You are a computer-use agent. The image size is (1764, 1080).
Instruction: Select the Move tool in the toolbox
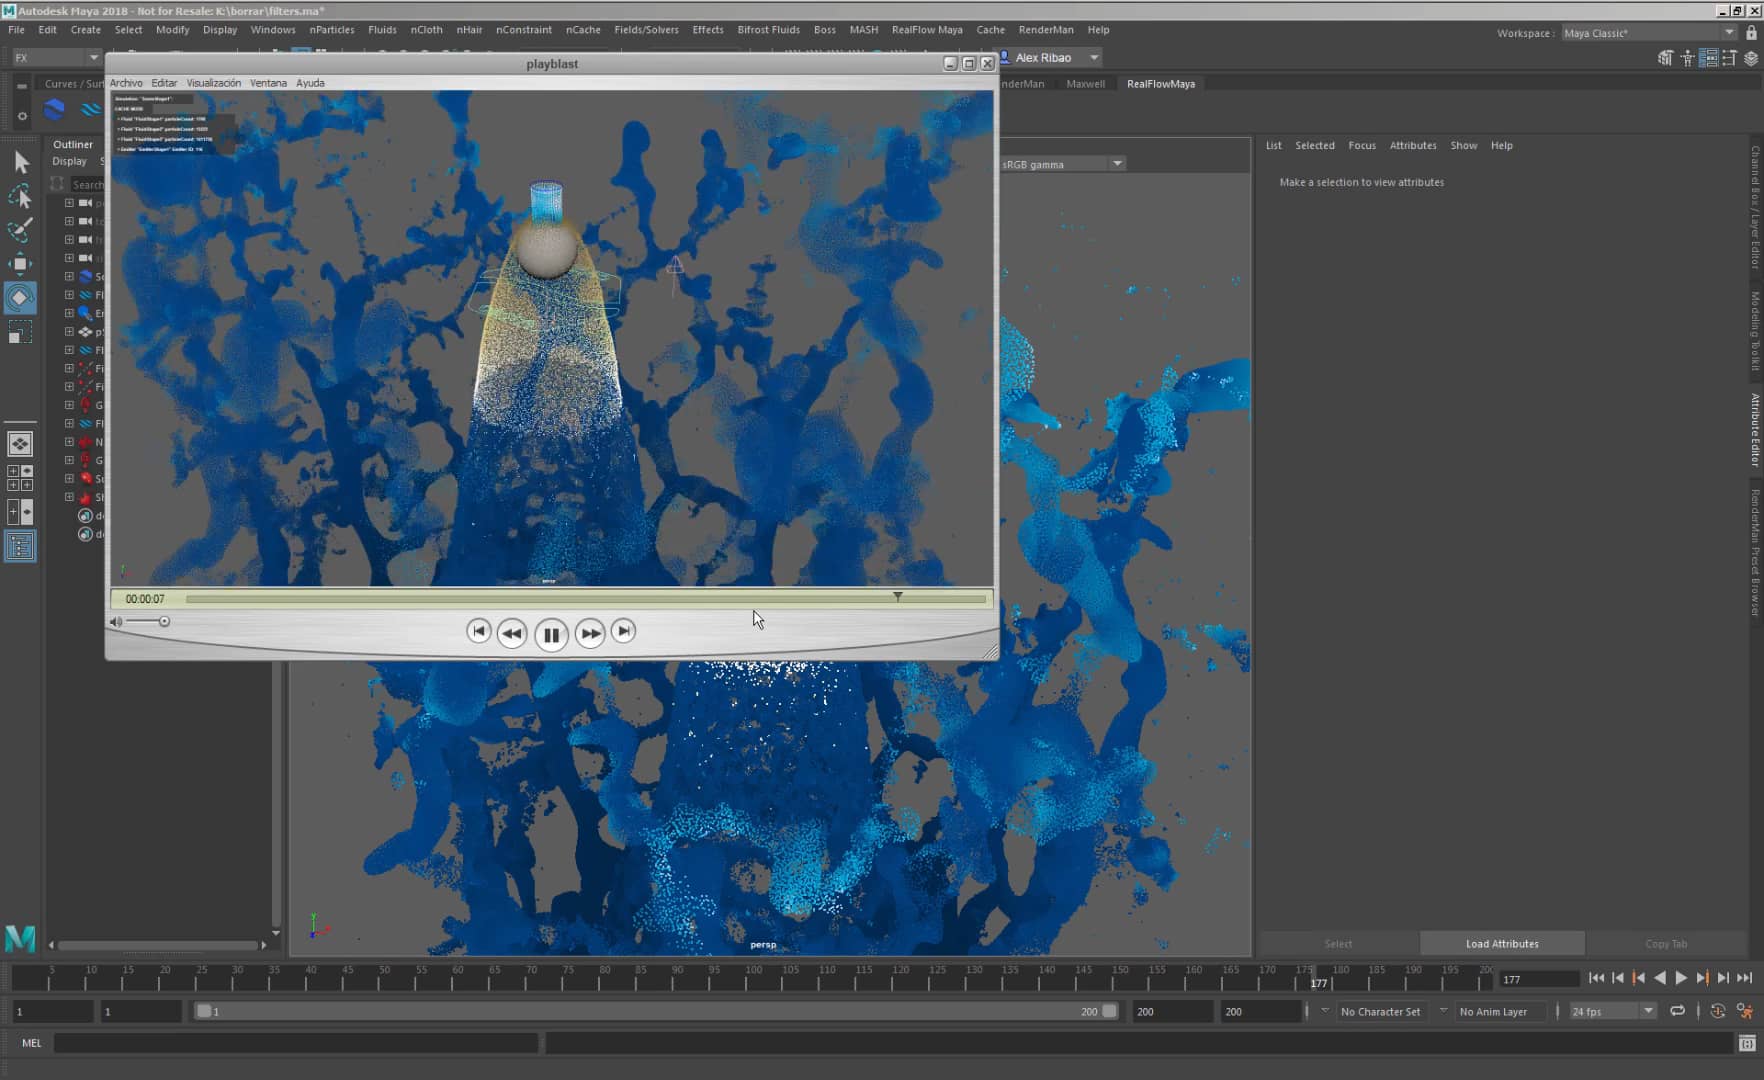[21, 263]
